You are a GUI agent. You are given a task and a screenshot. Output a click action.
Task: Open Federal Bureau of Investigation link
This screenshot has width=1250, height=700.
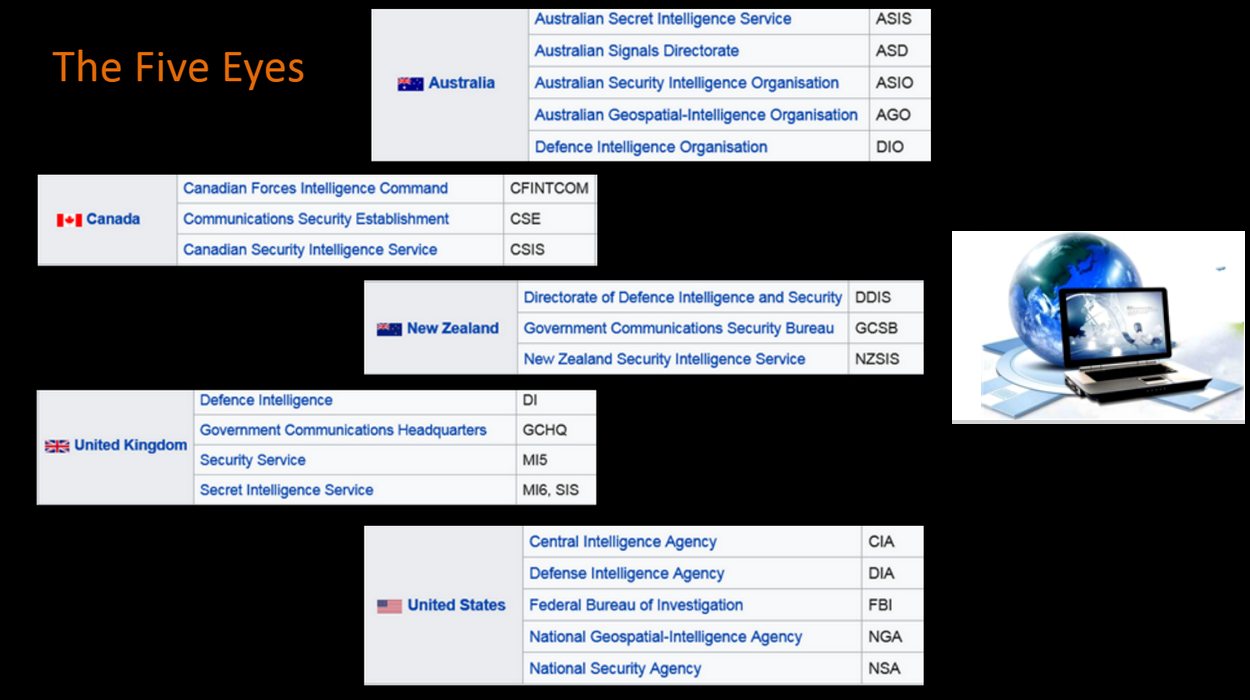pos(636,605)
